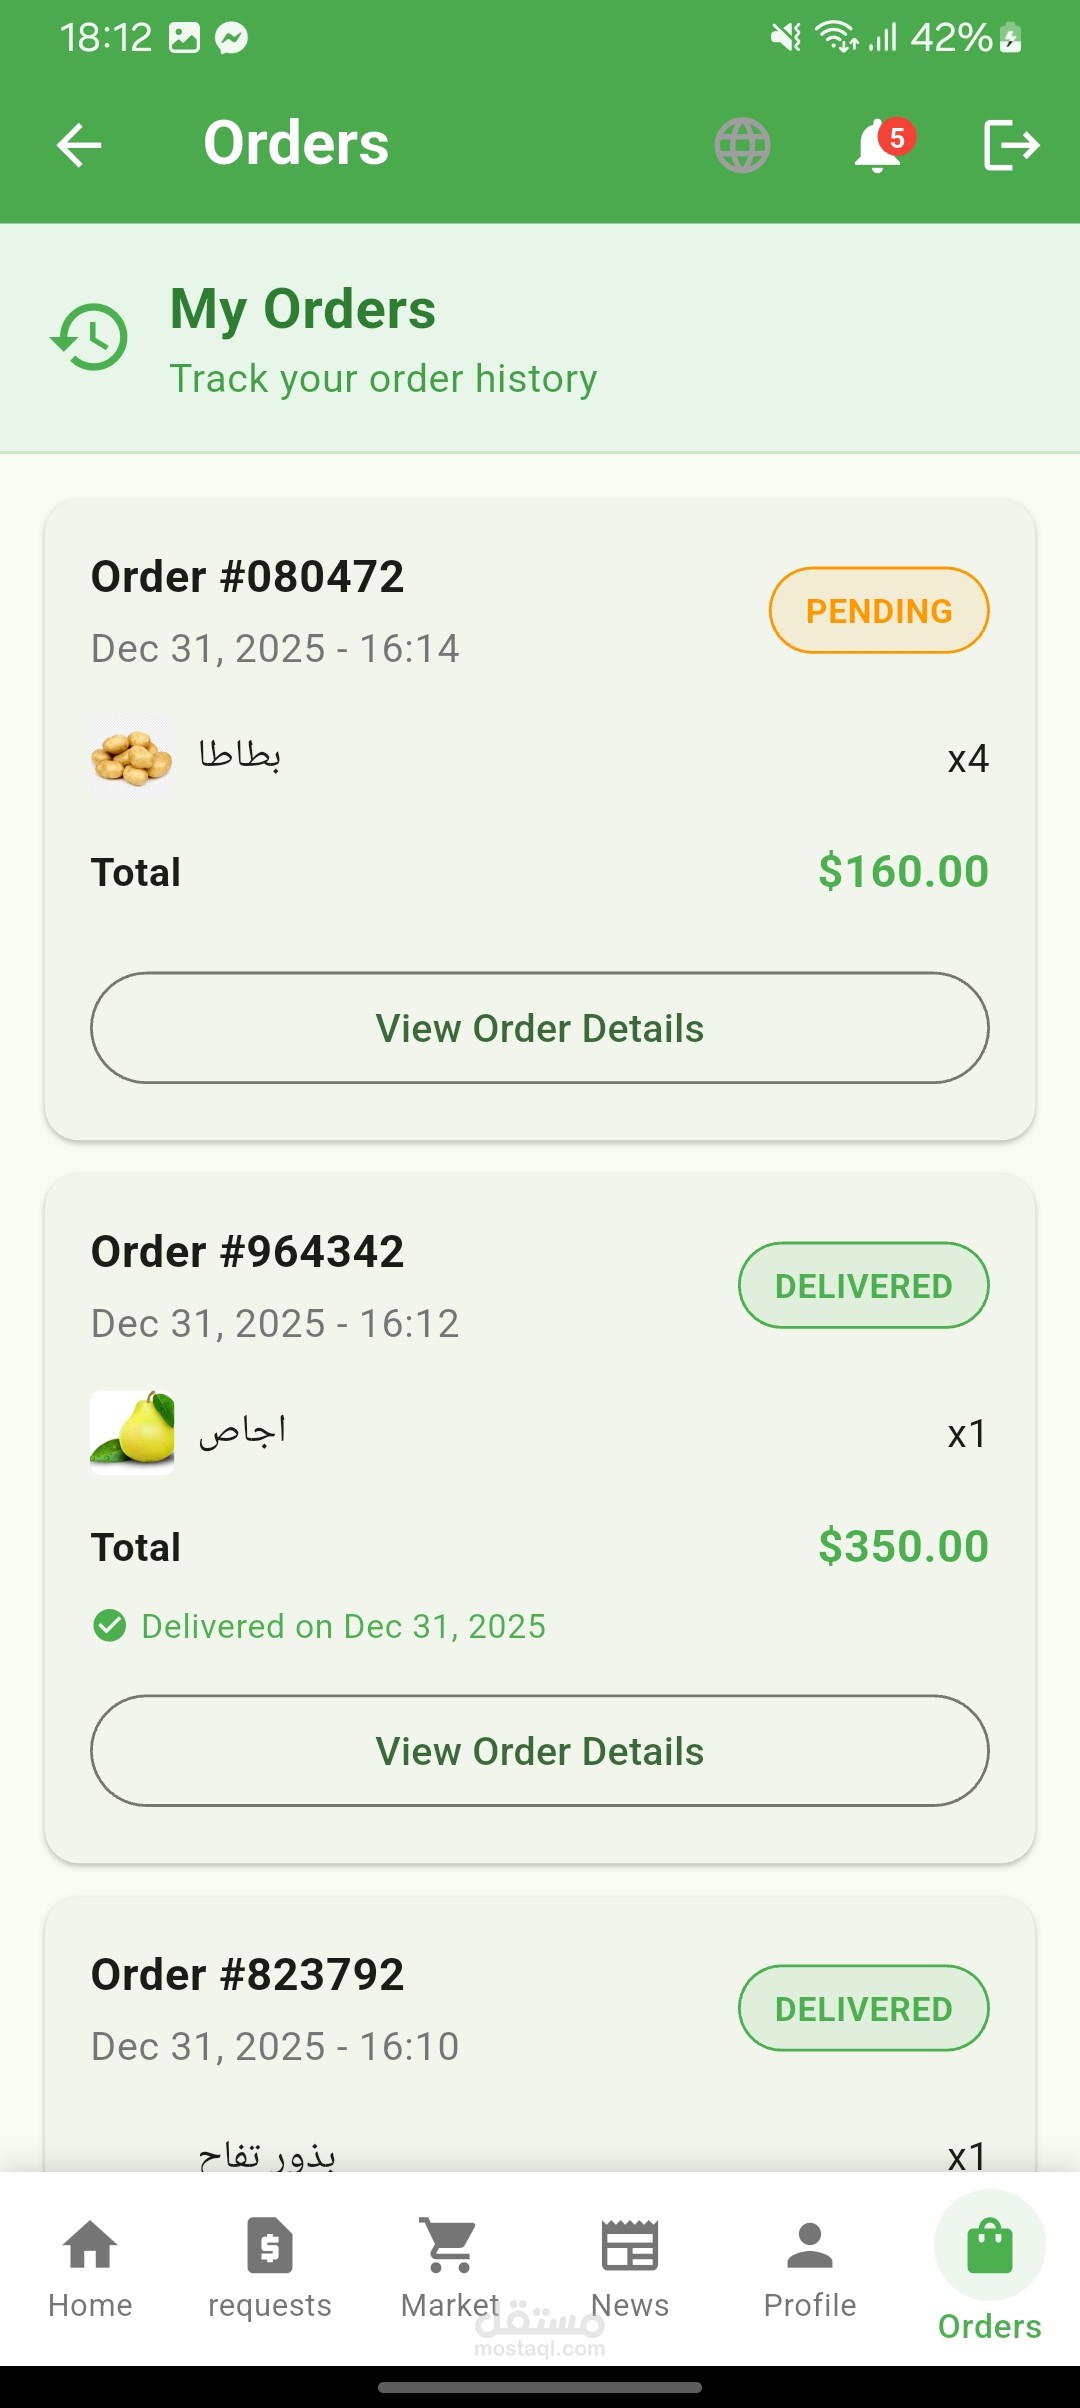1080x2408 pixels.
Task: Tap DELIVERED badge on Order #823792
Action: tap(864, 2009)
